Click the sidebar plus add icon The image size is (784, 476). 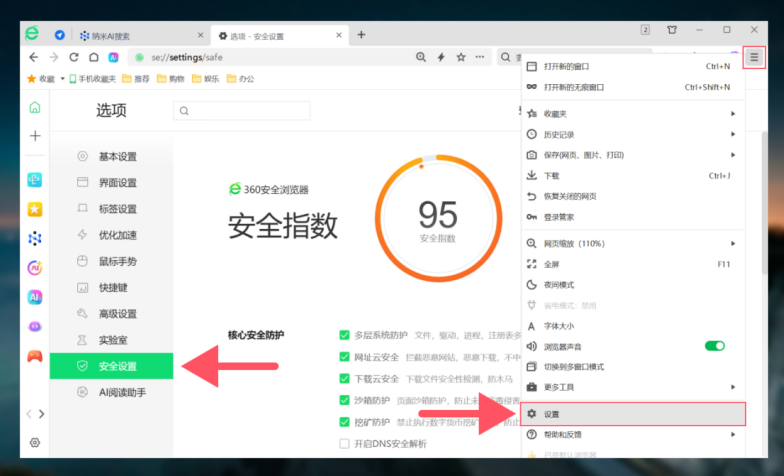35,136
